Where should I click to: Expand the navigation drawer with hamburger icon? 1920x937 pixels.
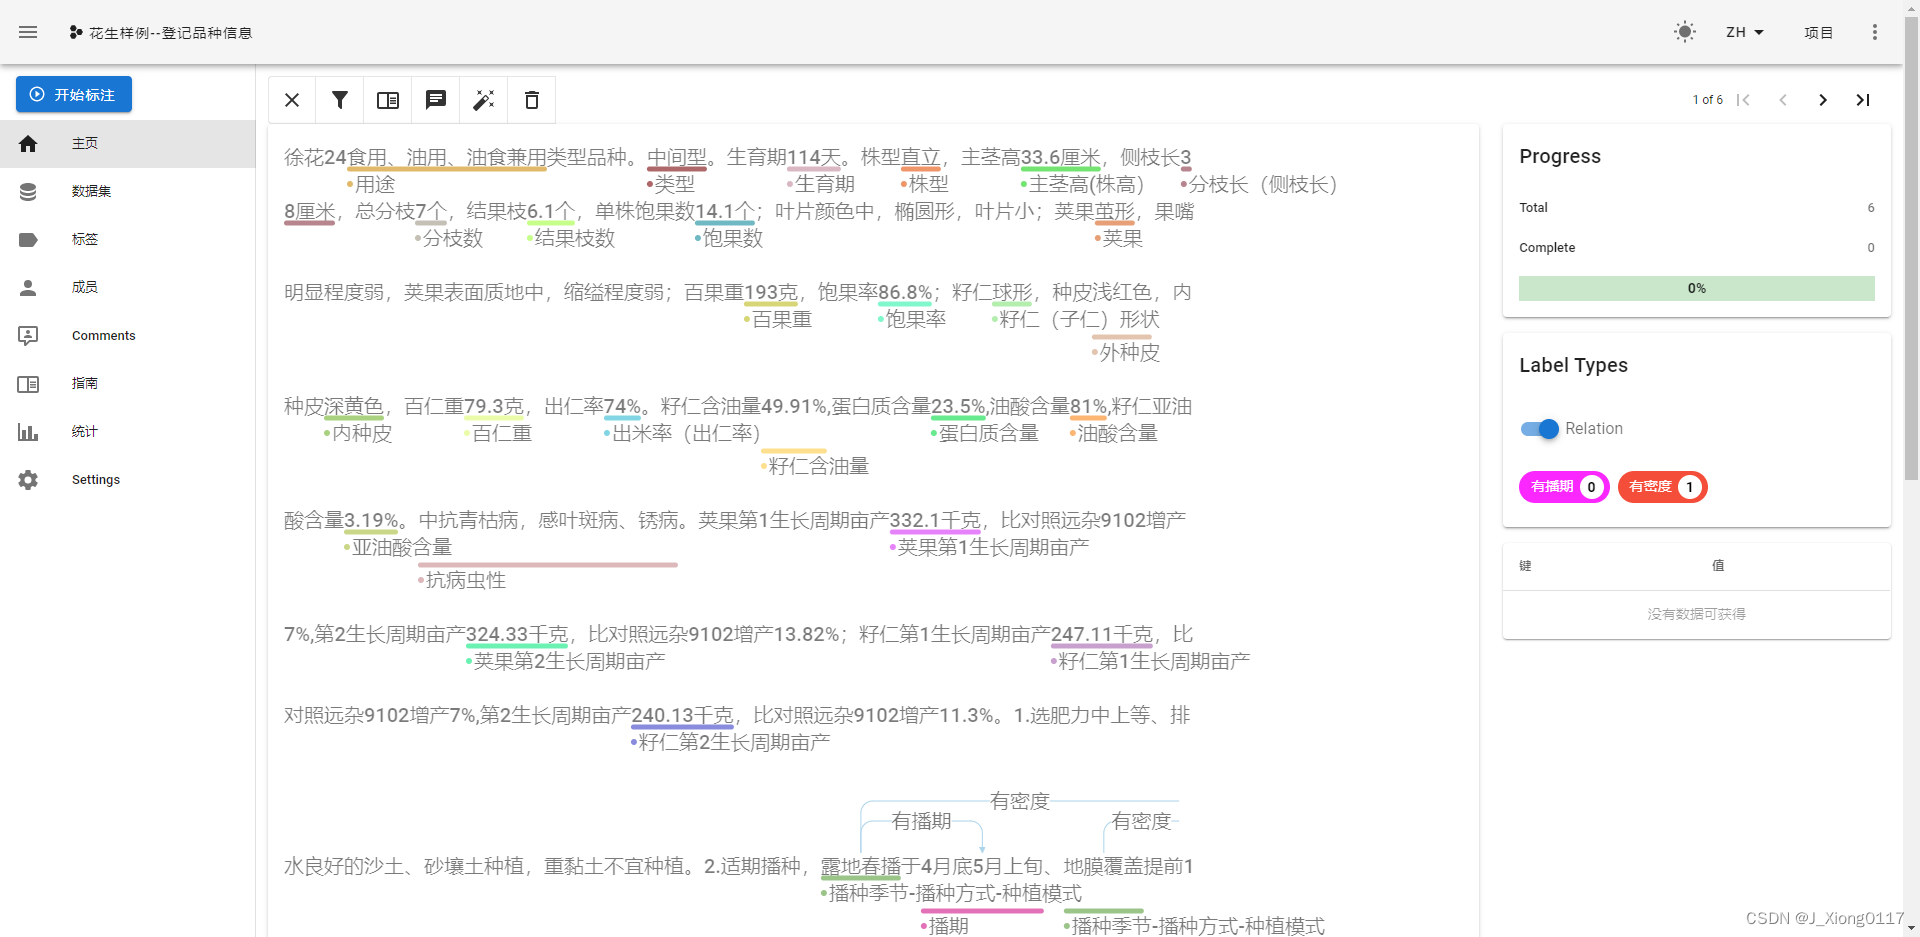(x=28, y=31)
